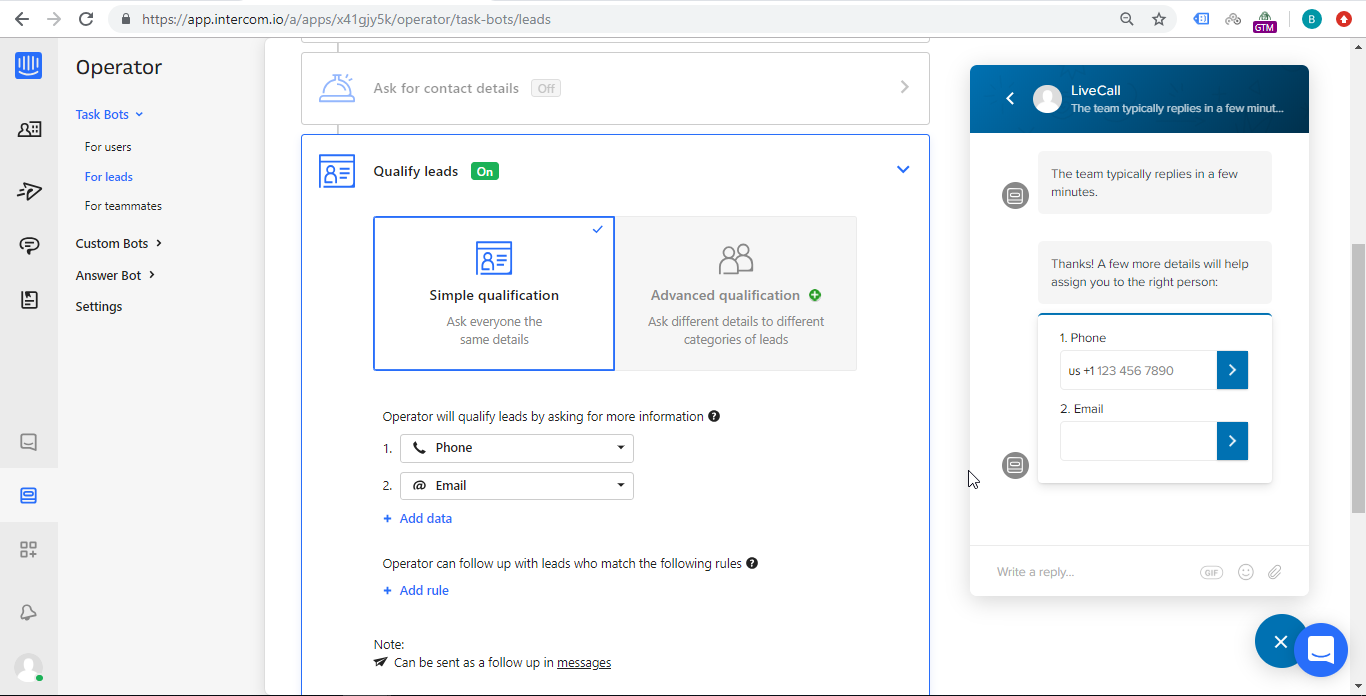Open the Phone attribute dropdown
The height and width of the screenshot is (696, 1366).
point(517,448)
